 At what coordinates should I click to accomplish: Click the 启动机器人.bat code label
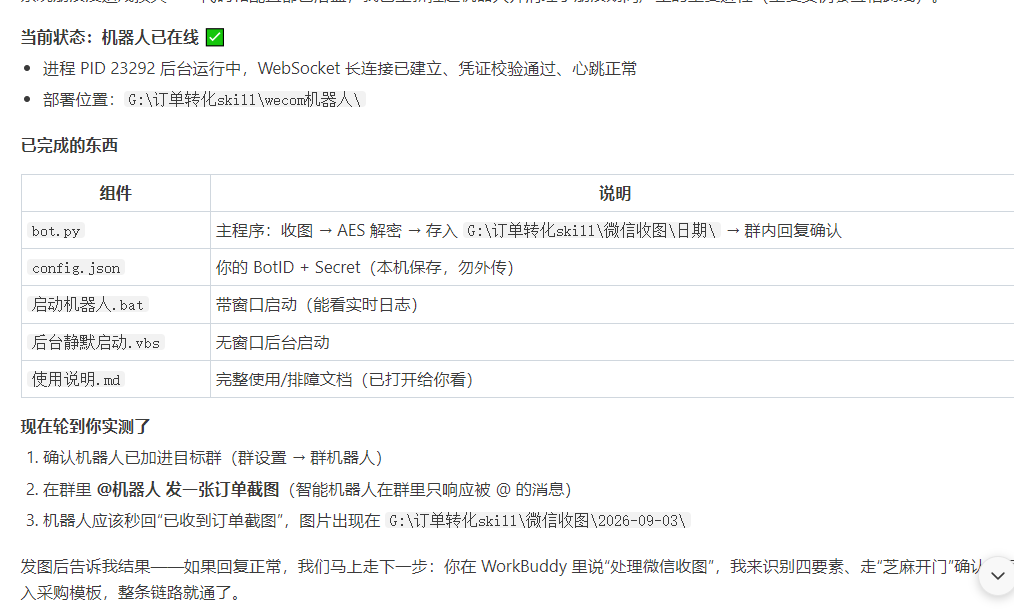coord(88,305)
